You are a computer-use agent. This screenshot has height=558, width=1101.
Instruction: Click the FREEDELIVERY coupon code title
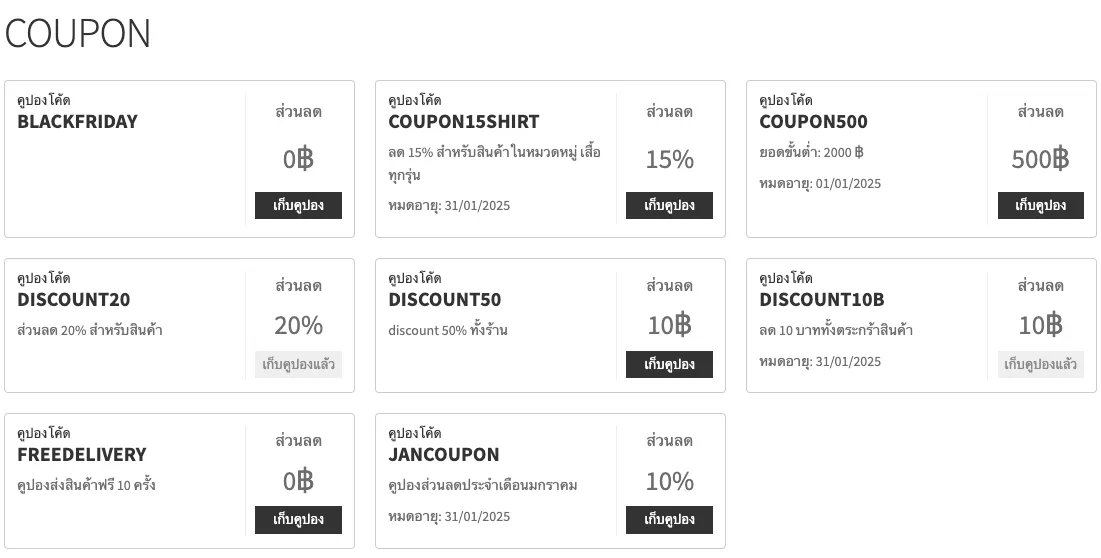(81, 455)
